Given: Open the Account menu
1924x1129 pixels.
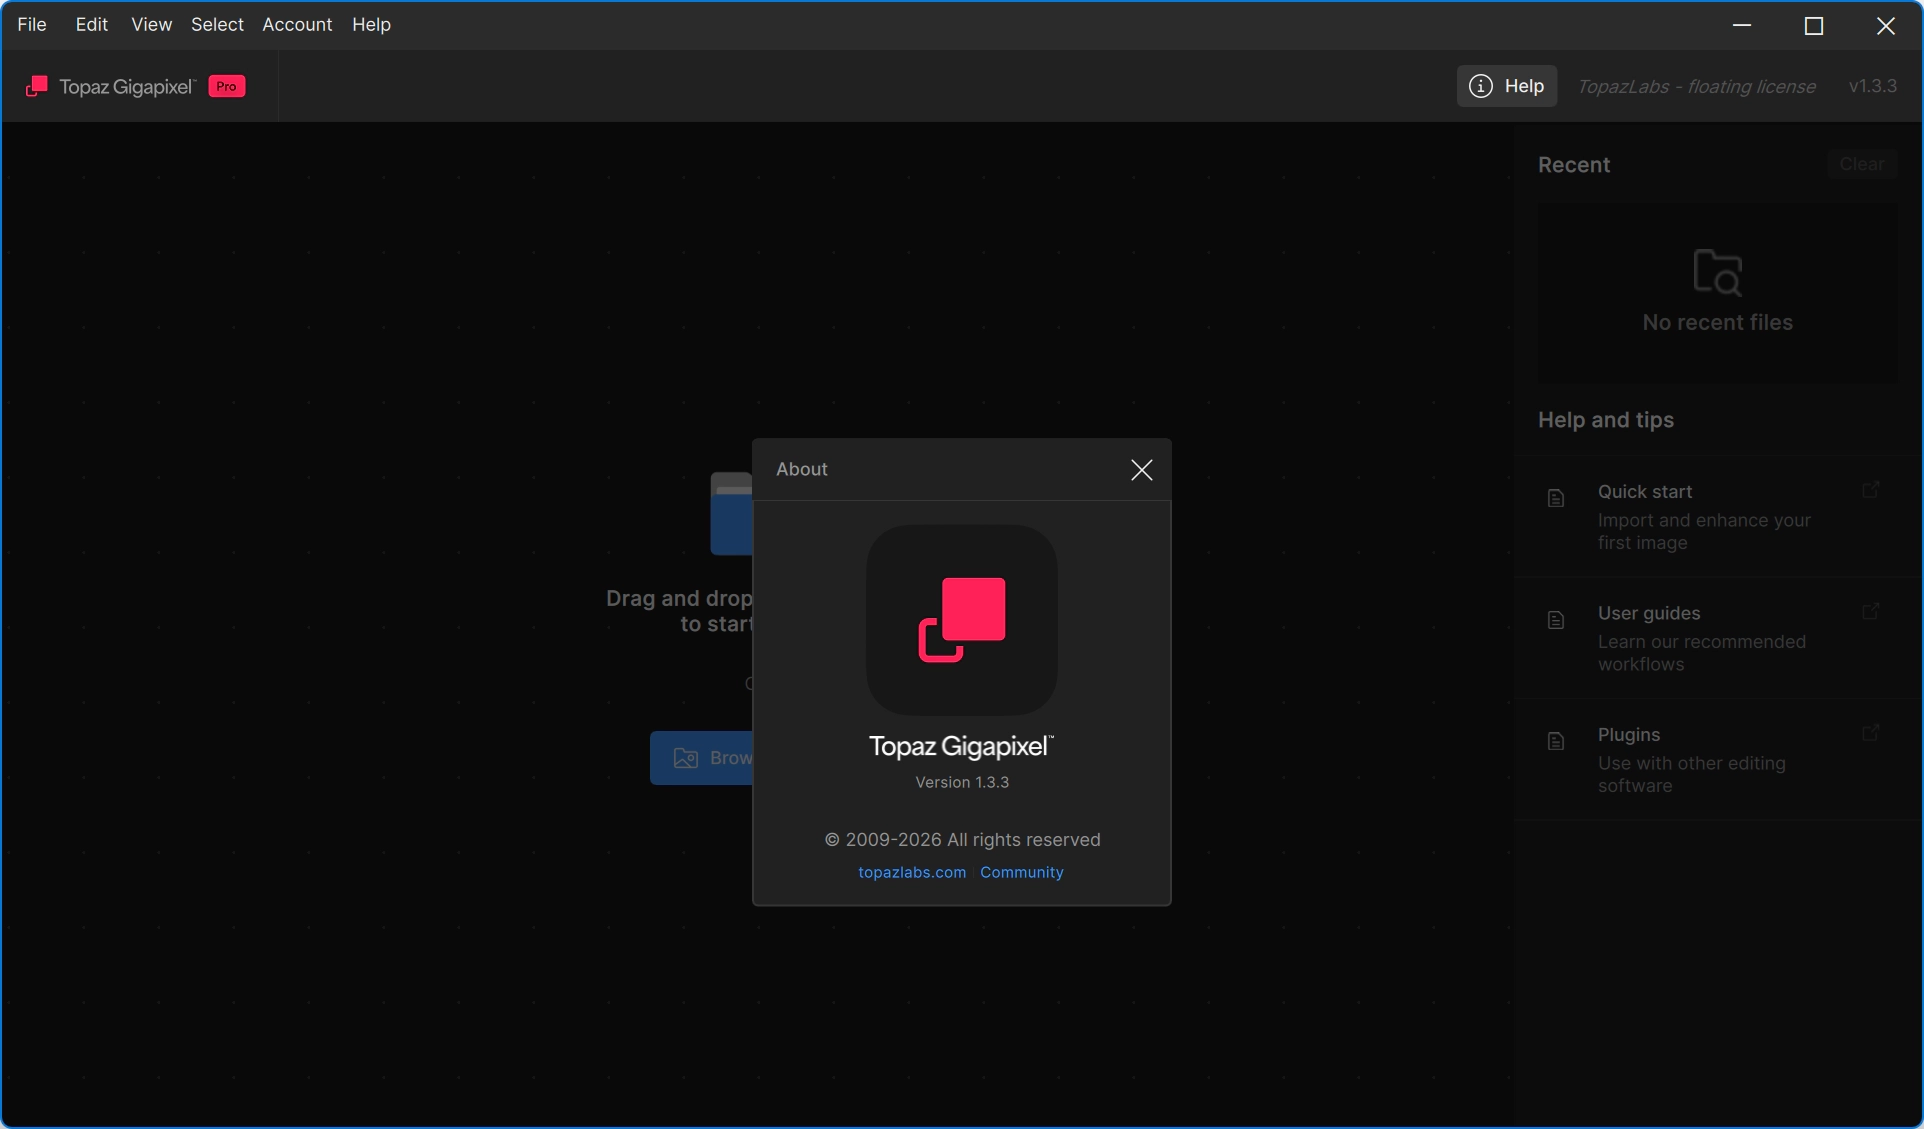Looking at the screenshot, I should click(x=297, y=25).
